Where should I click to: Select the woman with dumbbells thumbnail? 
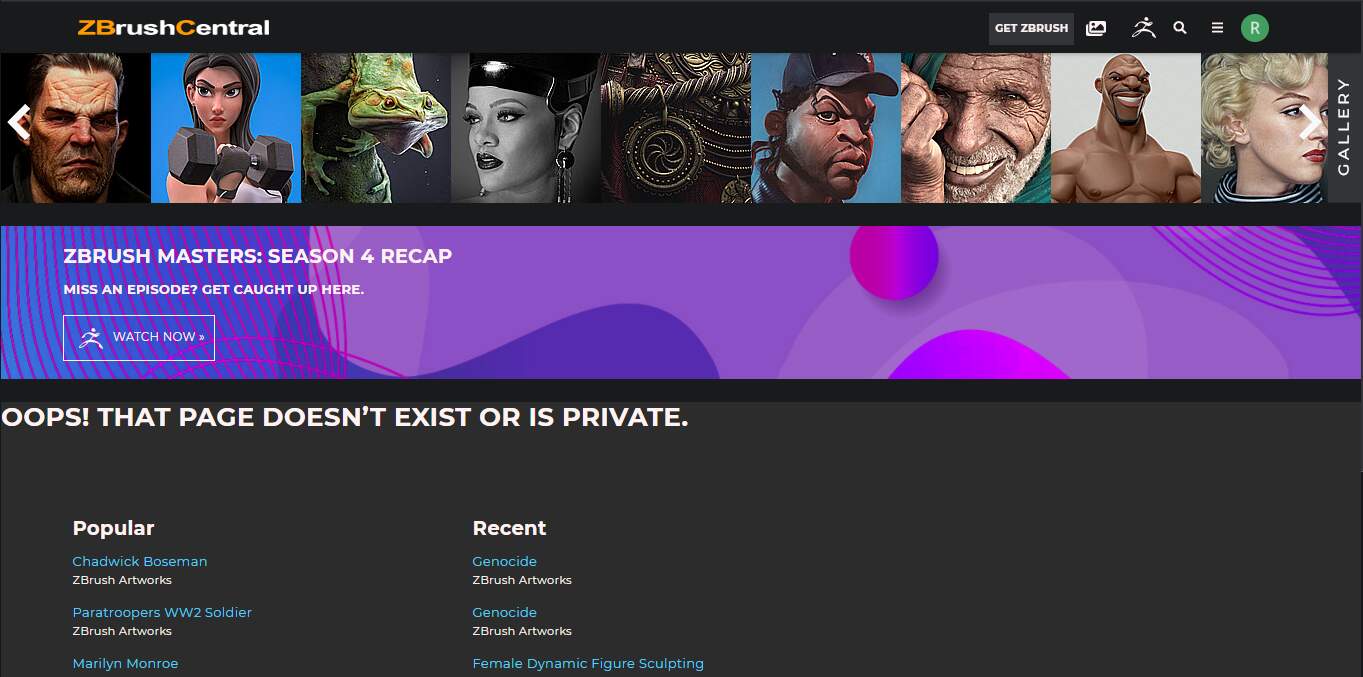(x=226, y=128)
